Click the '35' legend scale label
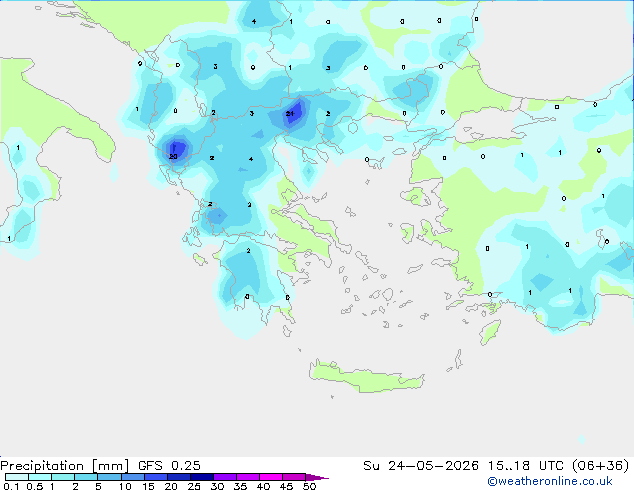 [241, 486]
